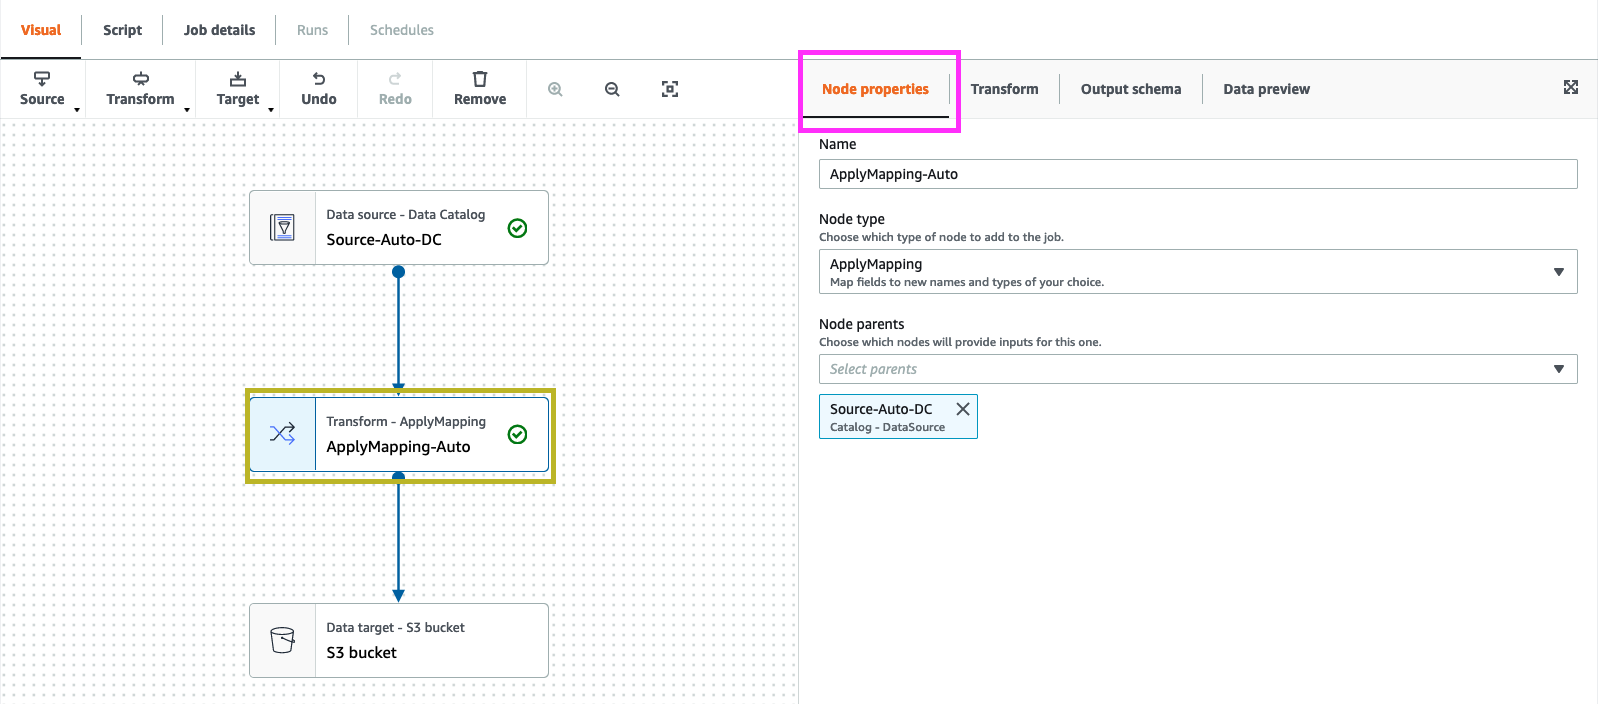Undo the last canvas action
1598x704 pixels.
[319, 88]
